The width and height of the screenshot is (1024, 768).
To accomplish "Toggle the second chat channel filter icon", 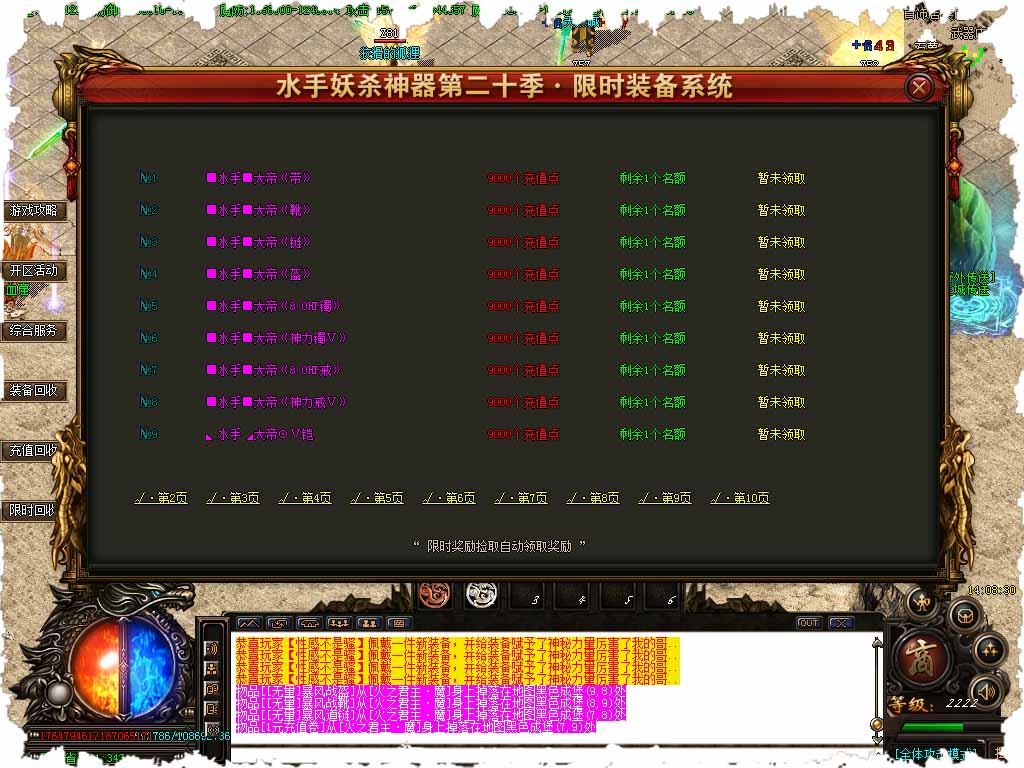I will [x=212, y=669].
